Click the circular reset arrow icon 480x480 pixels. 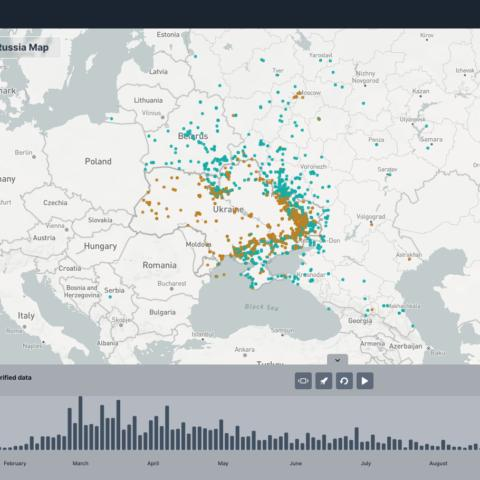[x=344, y=381]
